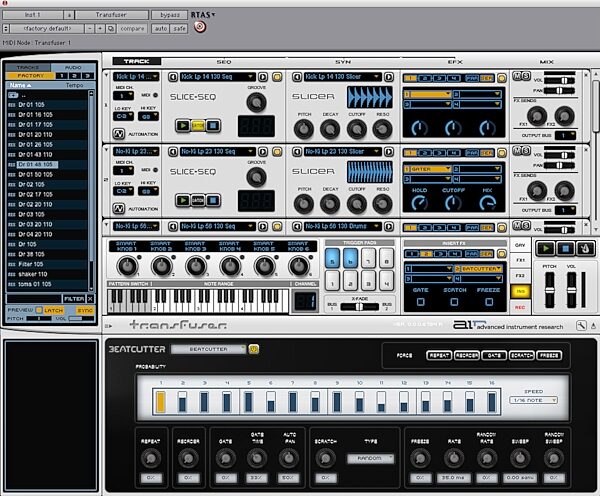Mute track 2 with the M button
Screen dimensions: 600x496
(x=517, y=150)
